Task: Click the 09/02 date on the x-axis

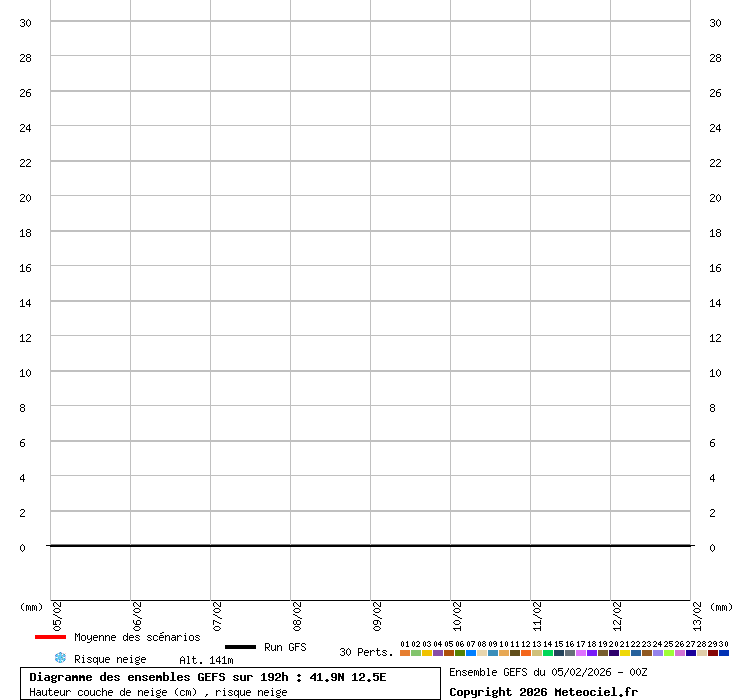Action: 377,614
